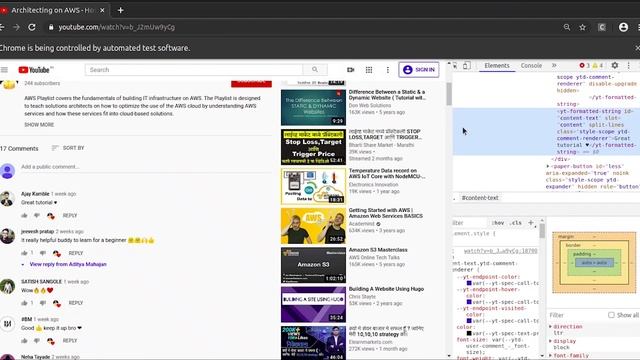Screen dimensions: 640x360
Task: Toggle .cls class editor panel
Action: [516, 223]
